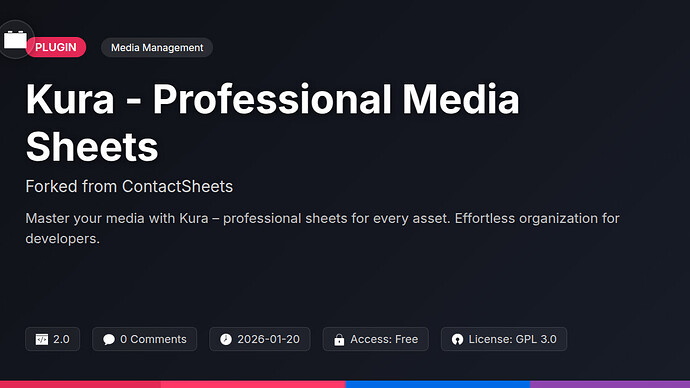Click the access lock icon
Screen dimensions: 690x388
point(339,339)
